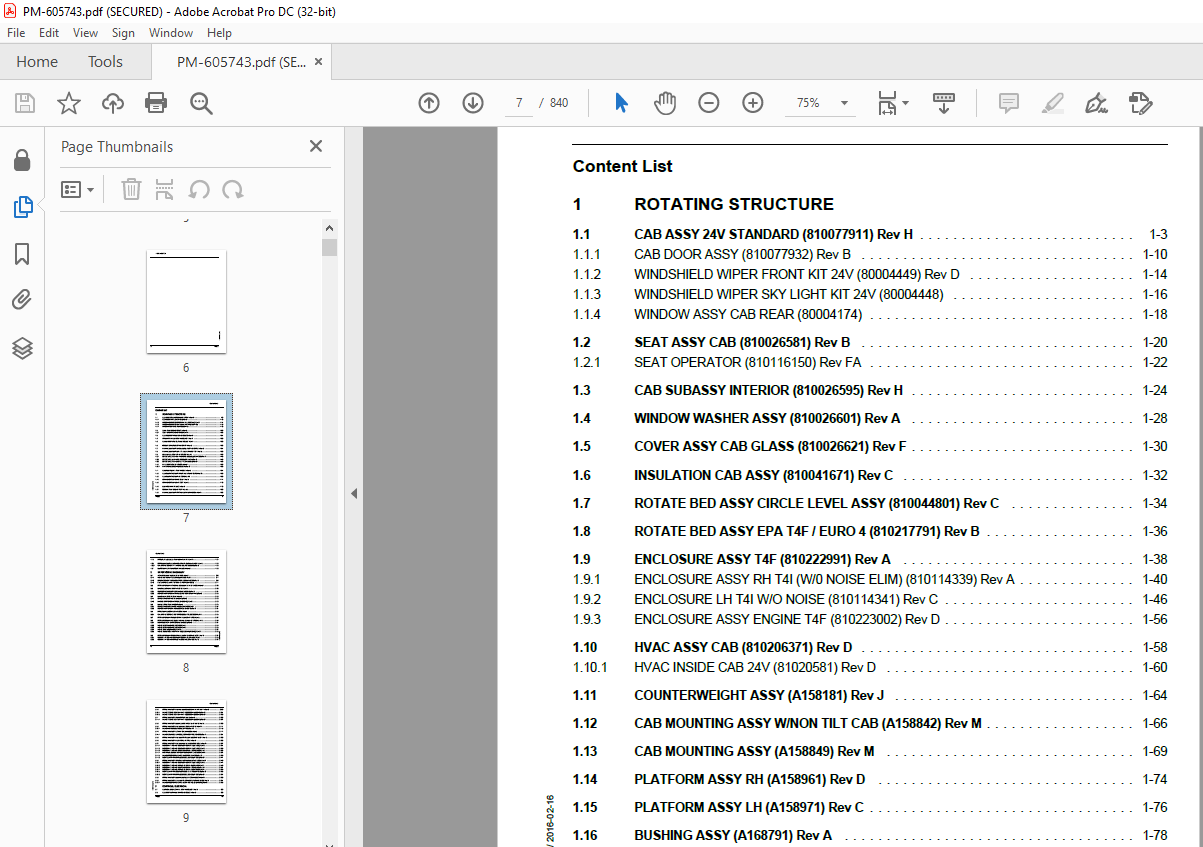Open thumbnails options dropdown menu
The image size is (1203, 847).
(x=78, y=189)
